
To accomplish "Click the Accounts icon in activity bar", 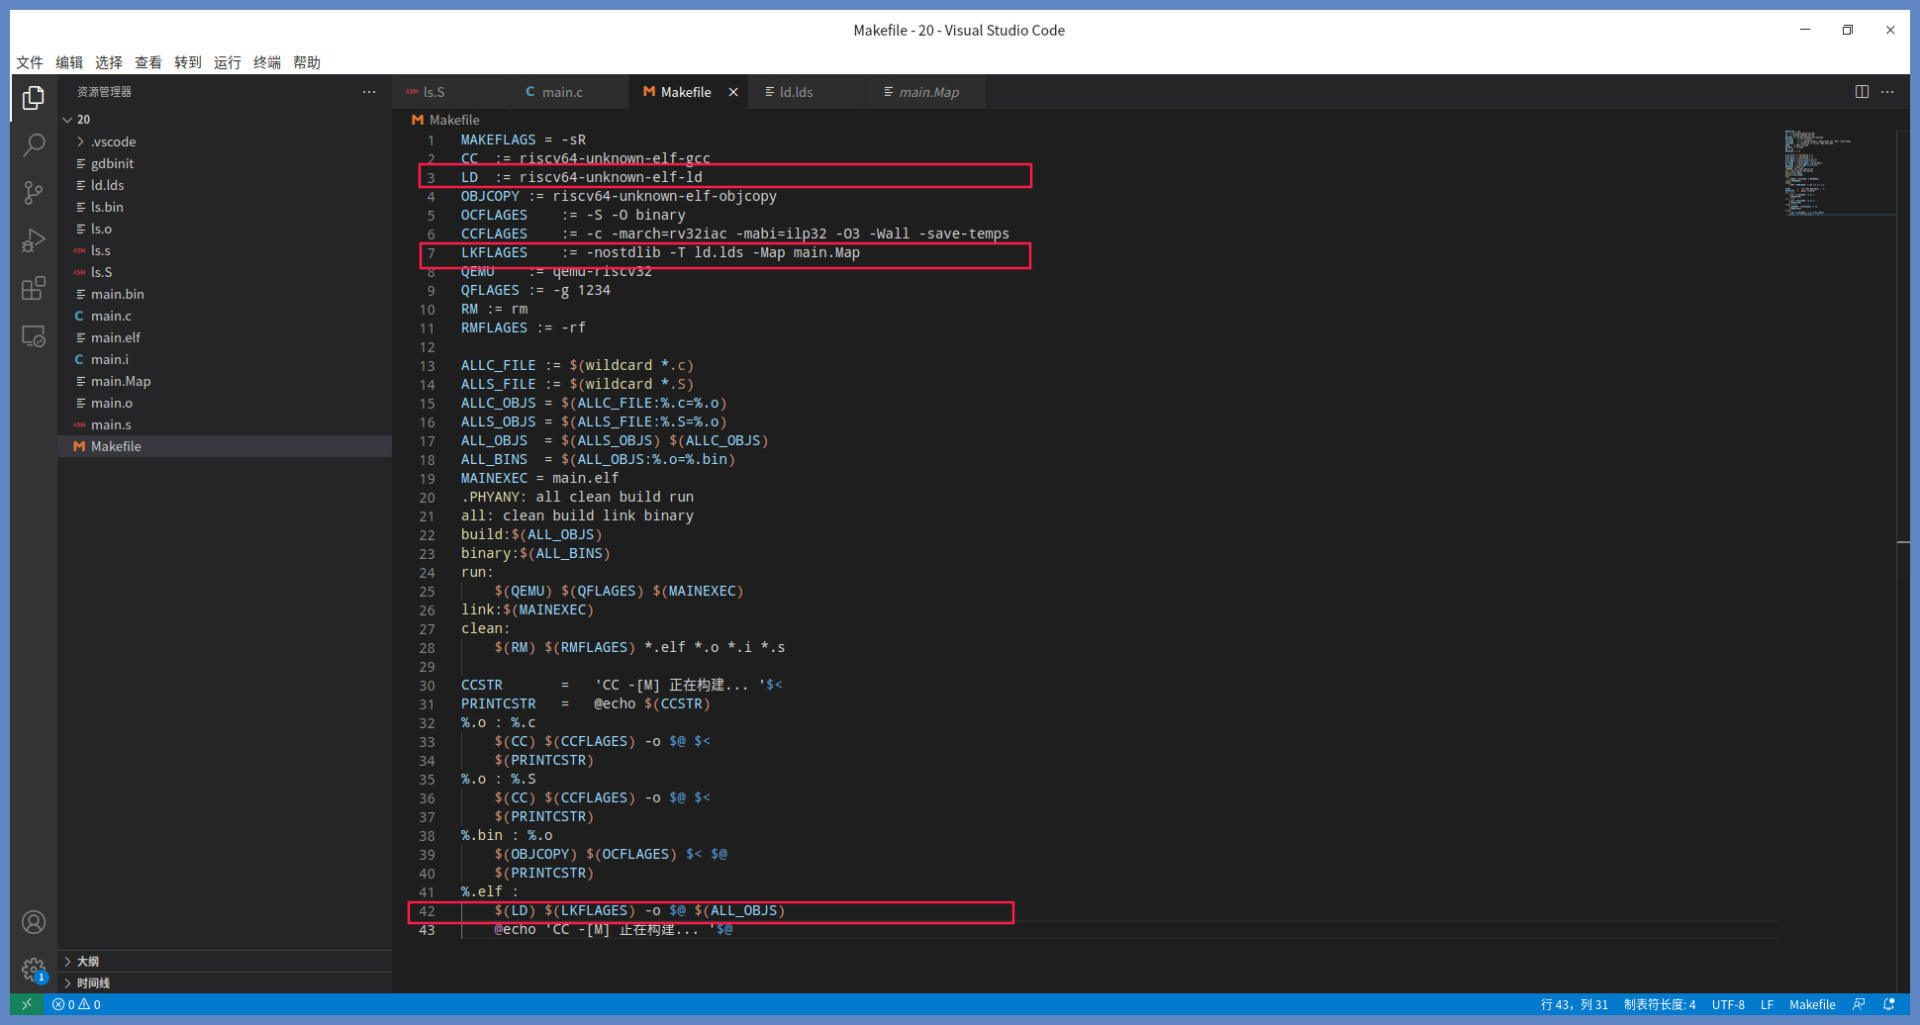I will pos(33,922).
